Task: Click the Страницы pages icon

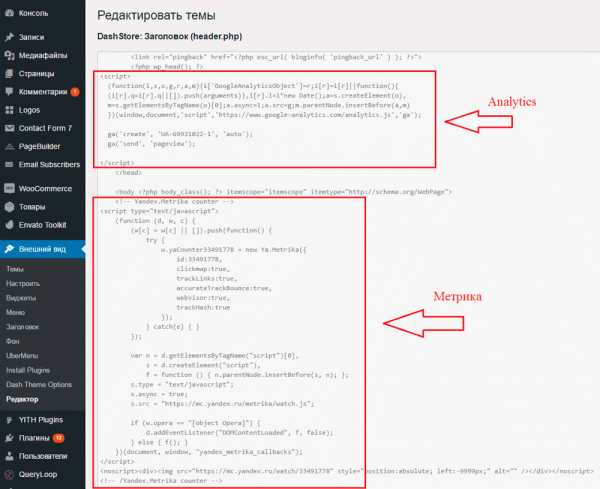Action: [x=9, y=73]
